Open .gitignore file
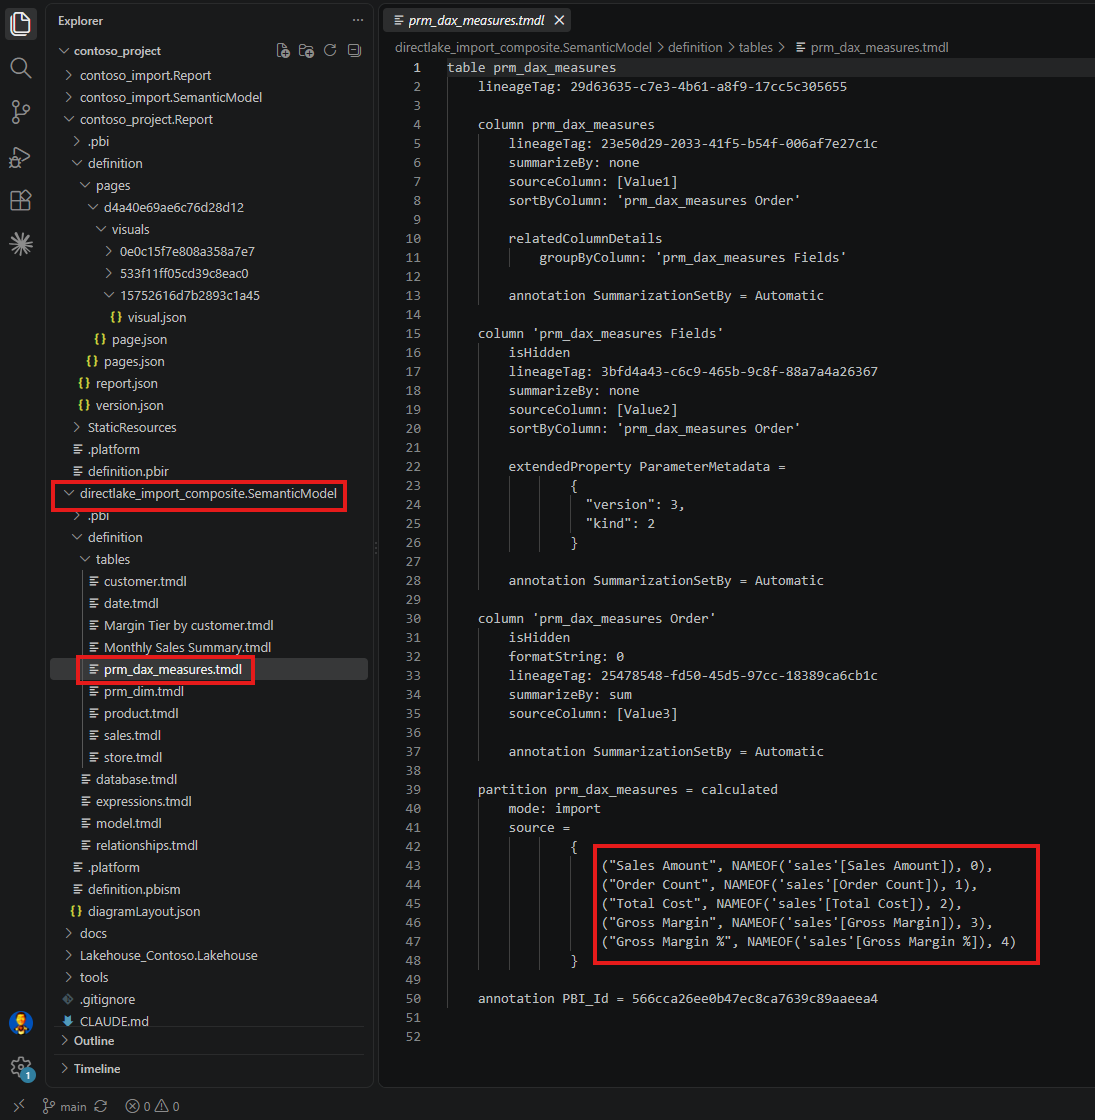1095x1120 pixels. click(x=107, y=999)
